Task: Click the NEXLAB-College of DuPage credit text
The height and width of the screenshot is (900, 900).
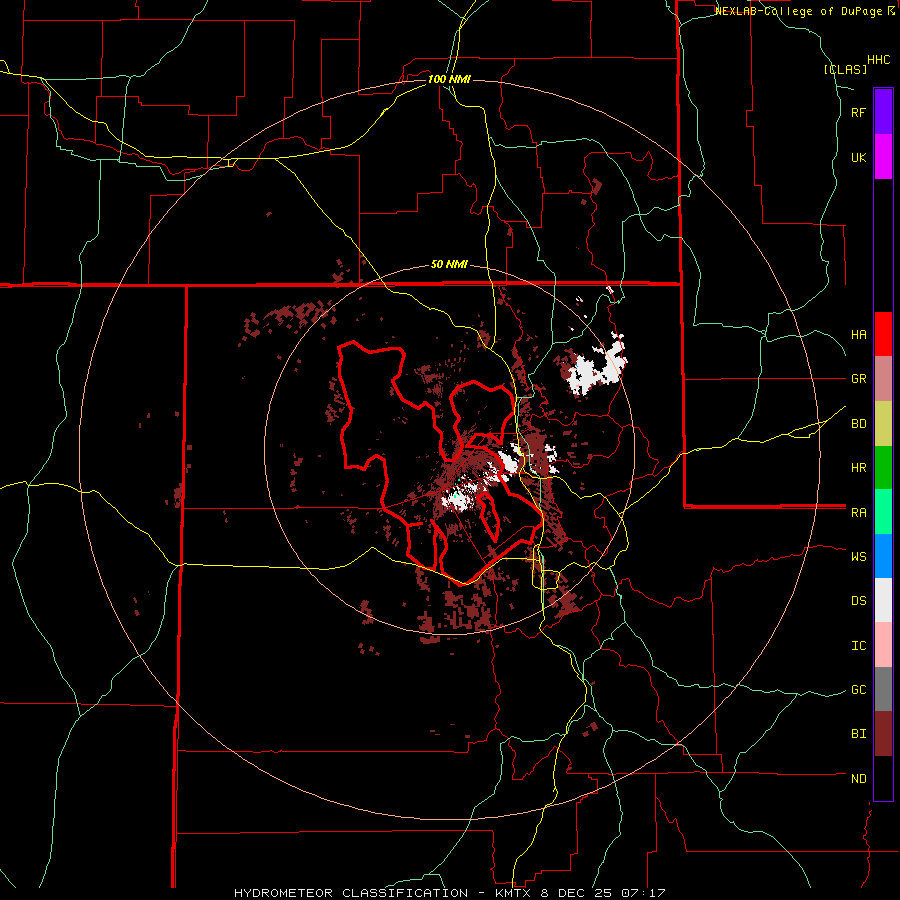Action: (x=798, y=11)
